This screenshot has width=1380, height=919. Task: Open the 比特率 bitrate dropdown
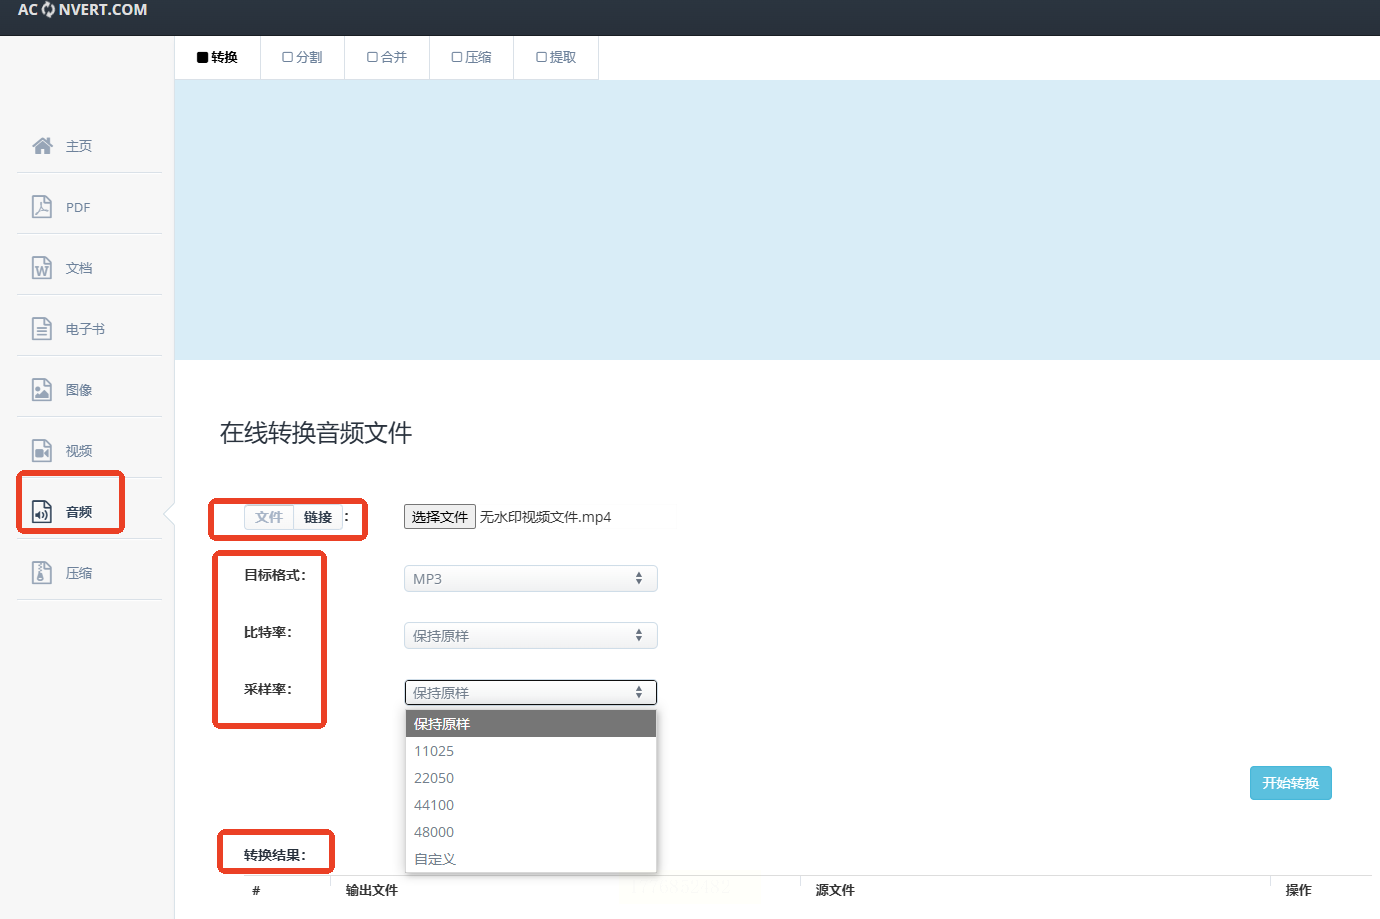coord(530,636)
